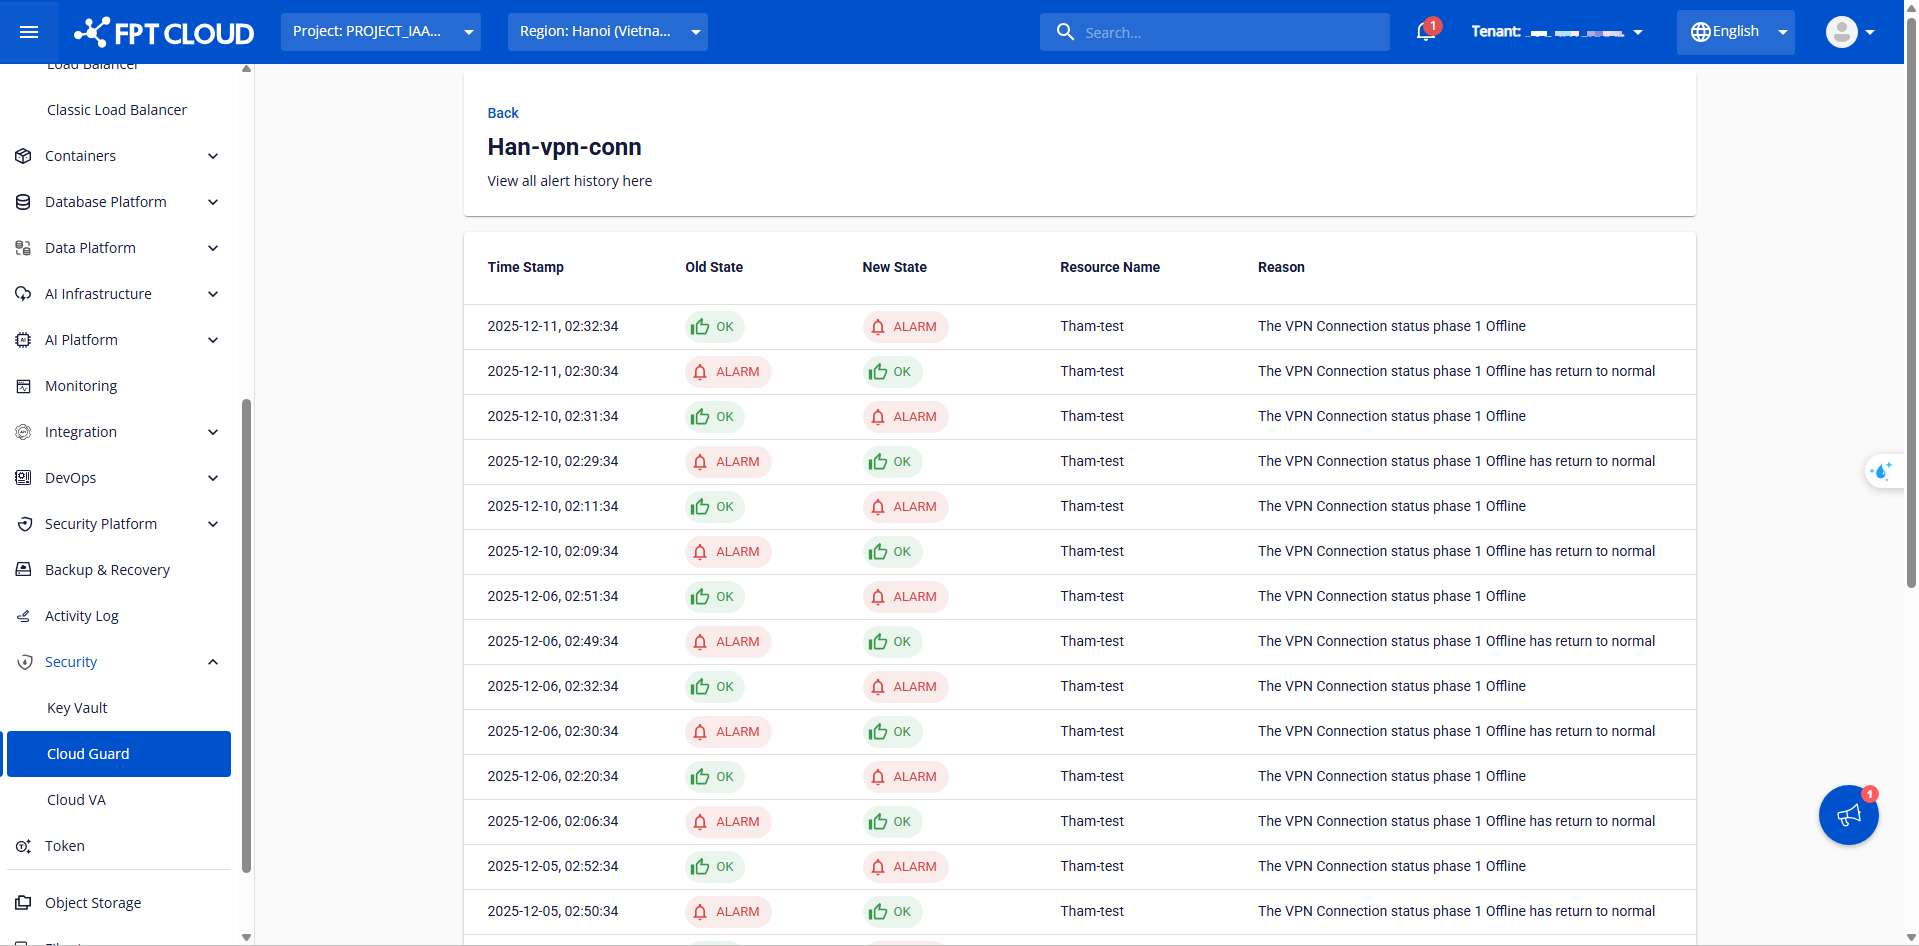
Task: Click the water-drop sparkle assistant icon
Action: [x=1882, y=471]
